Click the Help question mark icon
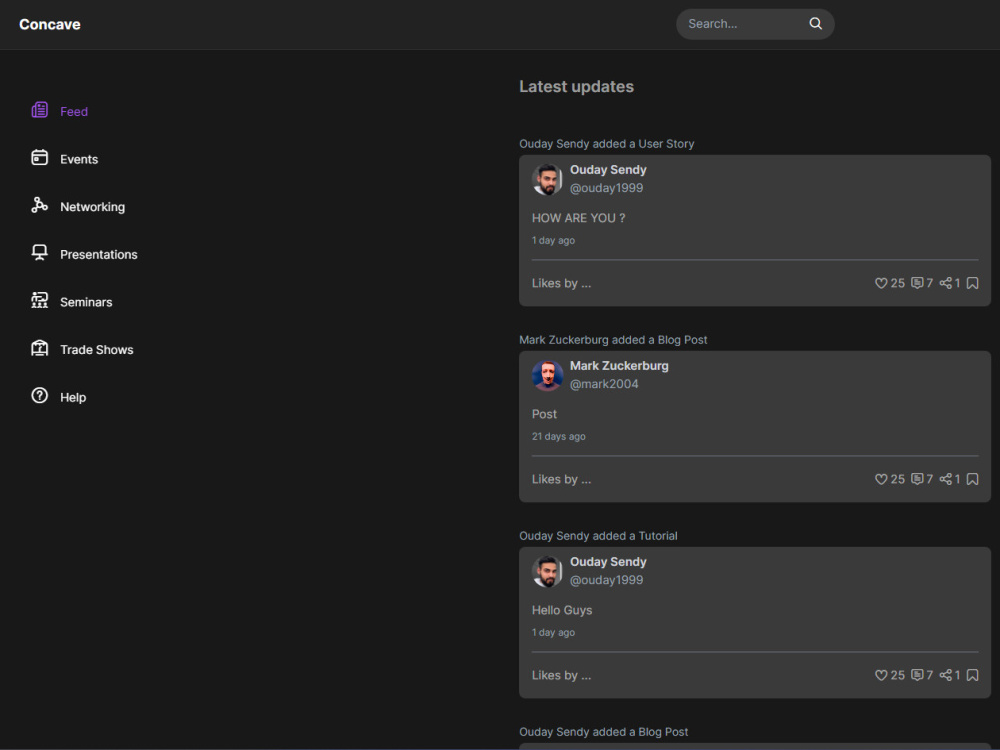1000x750 pixels. coord(40,395)
